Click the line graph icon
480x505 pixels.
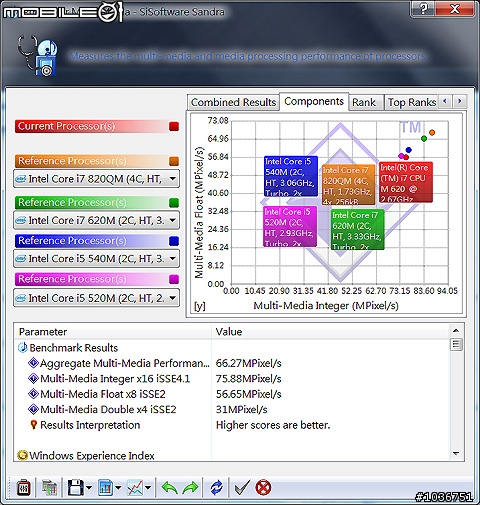pos(135,488)
